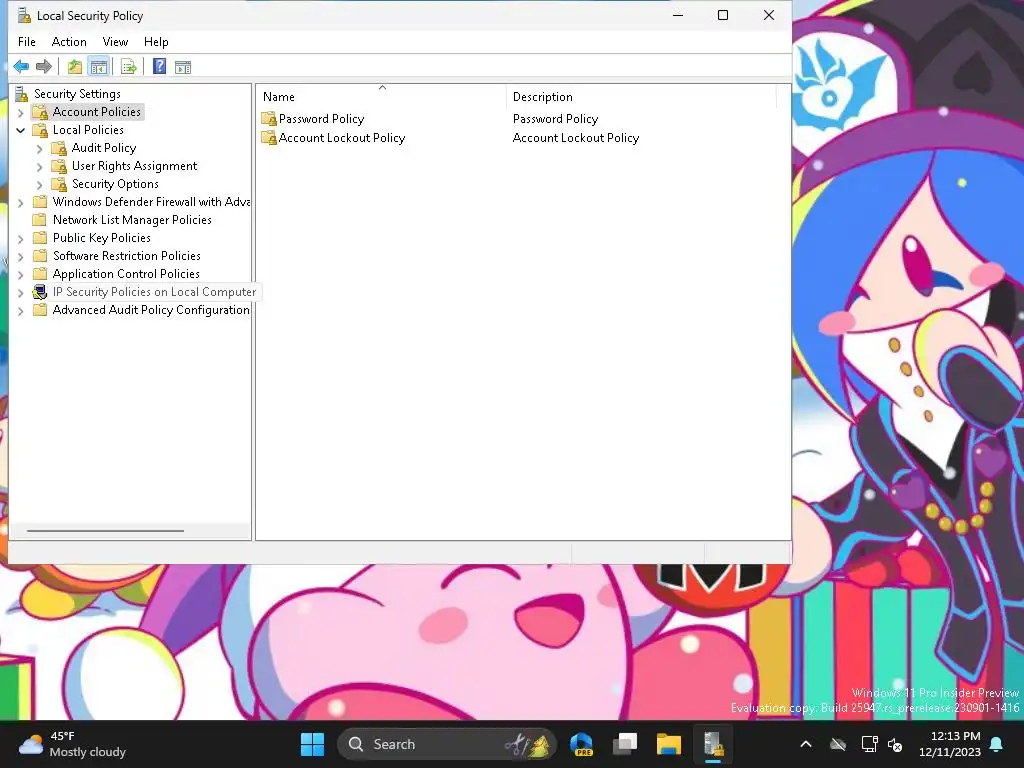Expand the Public Key Policies node

pos(20,239)
